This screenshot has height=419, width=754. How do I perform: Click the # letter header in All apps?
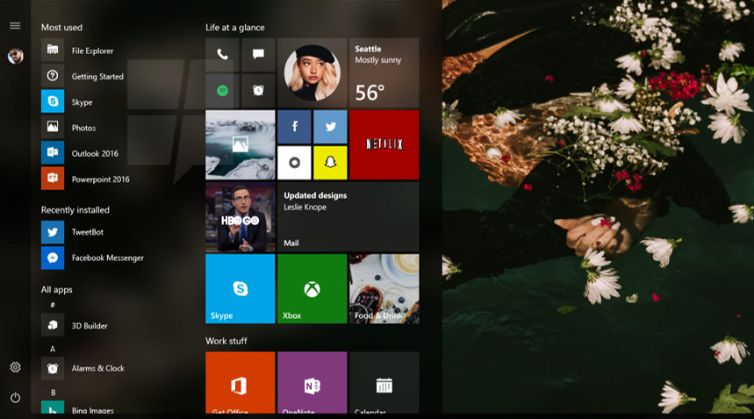point(52,305)
